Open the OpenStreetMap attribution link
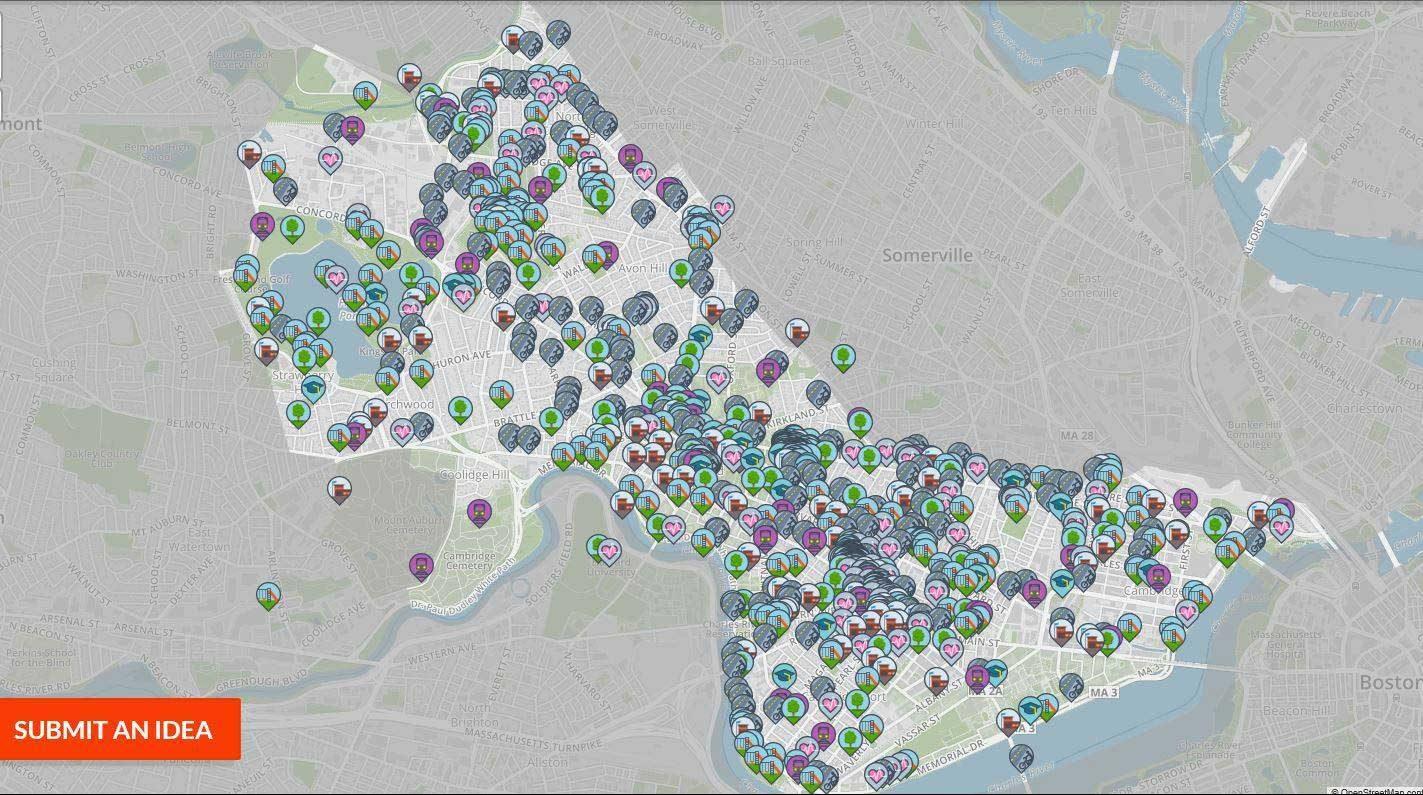The width and height of the screenshot is (1423, 795). click(1376, 790)
